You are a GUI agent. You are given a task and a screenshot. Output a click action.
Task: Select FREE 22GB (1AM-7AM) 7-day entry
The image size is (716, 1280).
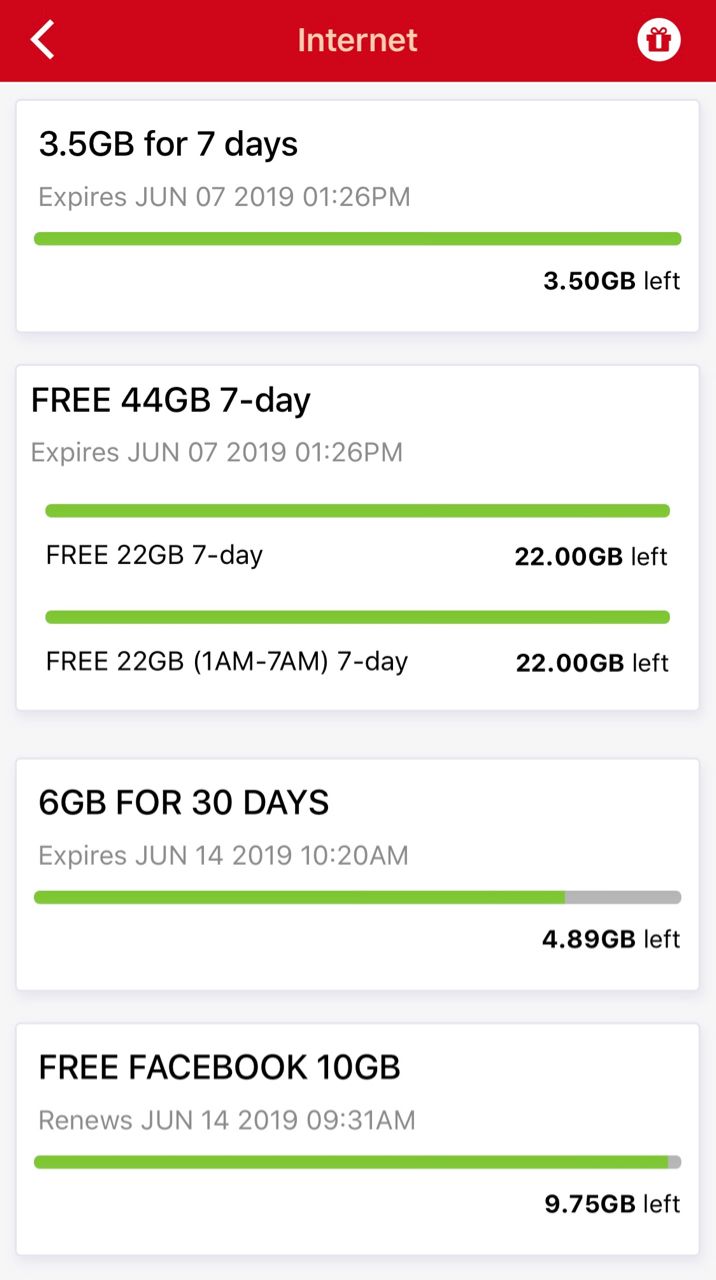pyautogui.click(x=227, y=661)
